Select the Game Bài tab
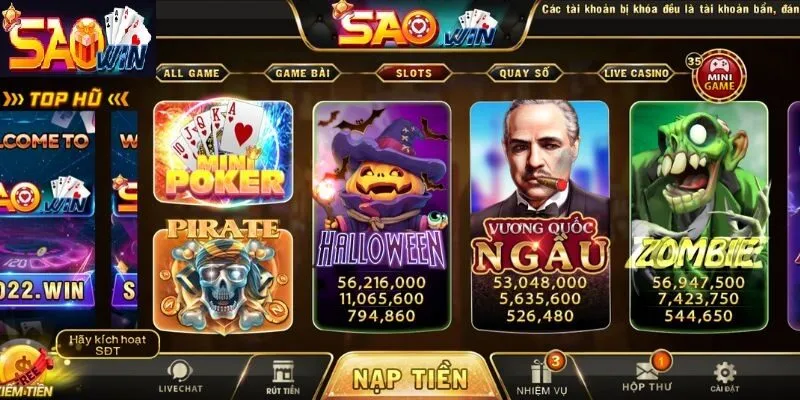800x400 pixels. (303, 73)
